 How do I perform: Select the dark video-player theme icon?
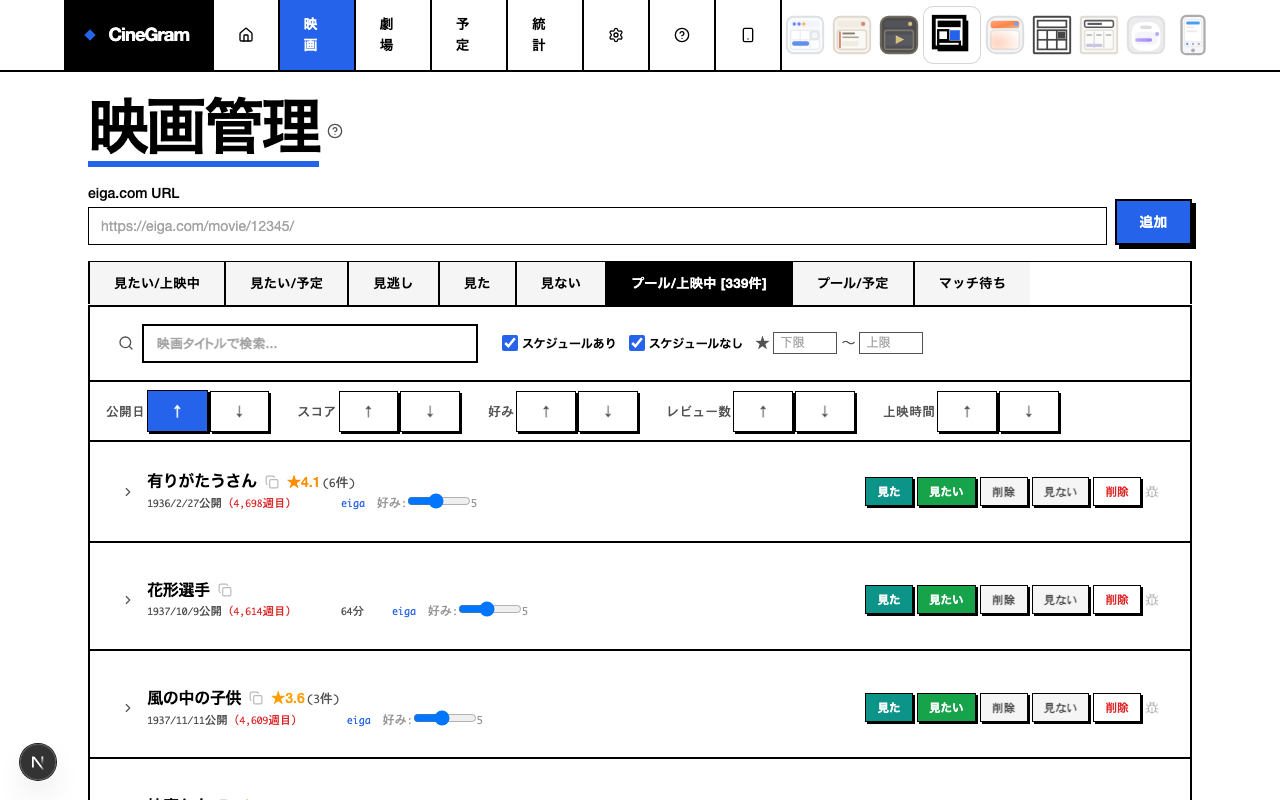899,35
